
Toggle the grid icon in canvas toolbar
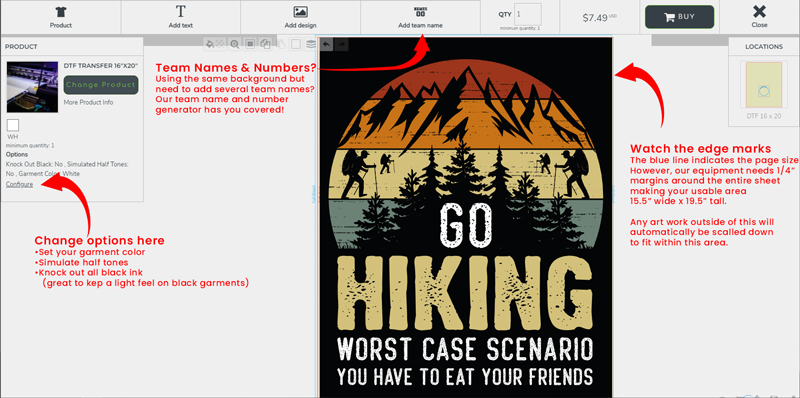tap(250, 44)
